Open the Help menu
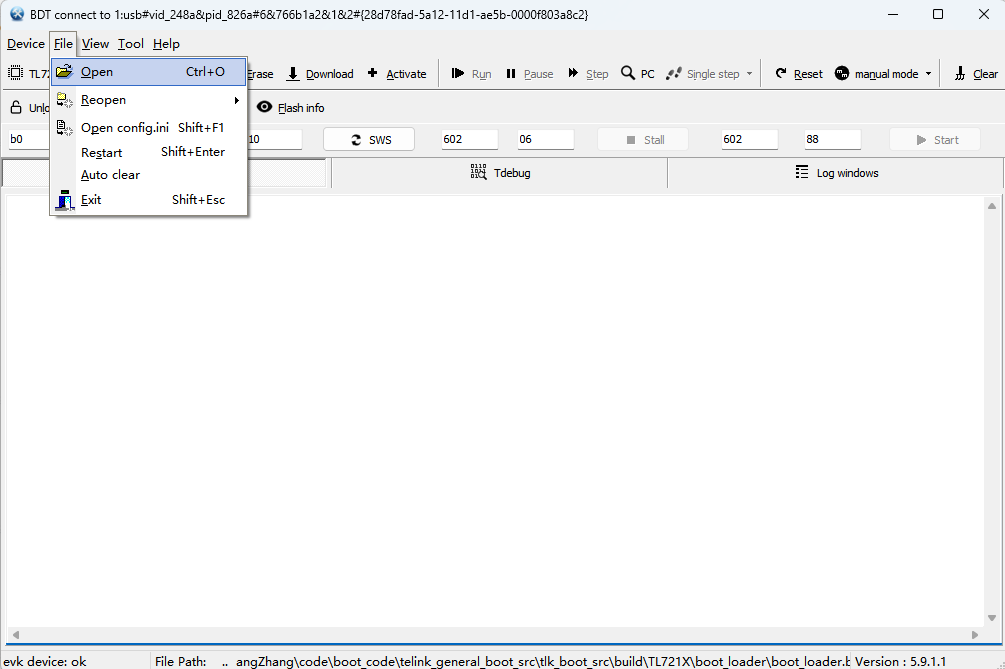The height and width of the screenshot is (669, 1005). (x=166, y=44)
